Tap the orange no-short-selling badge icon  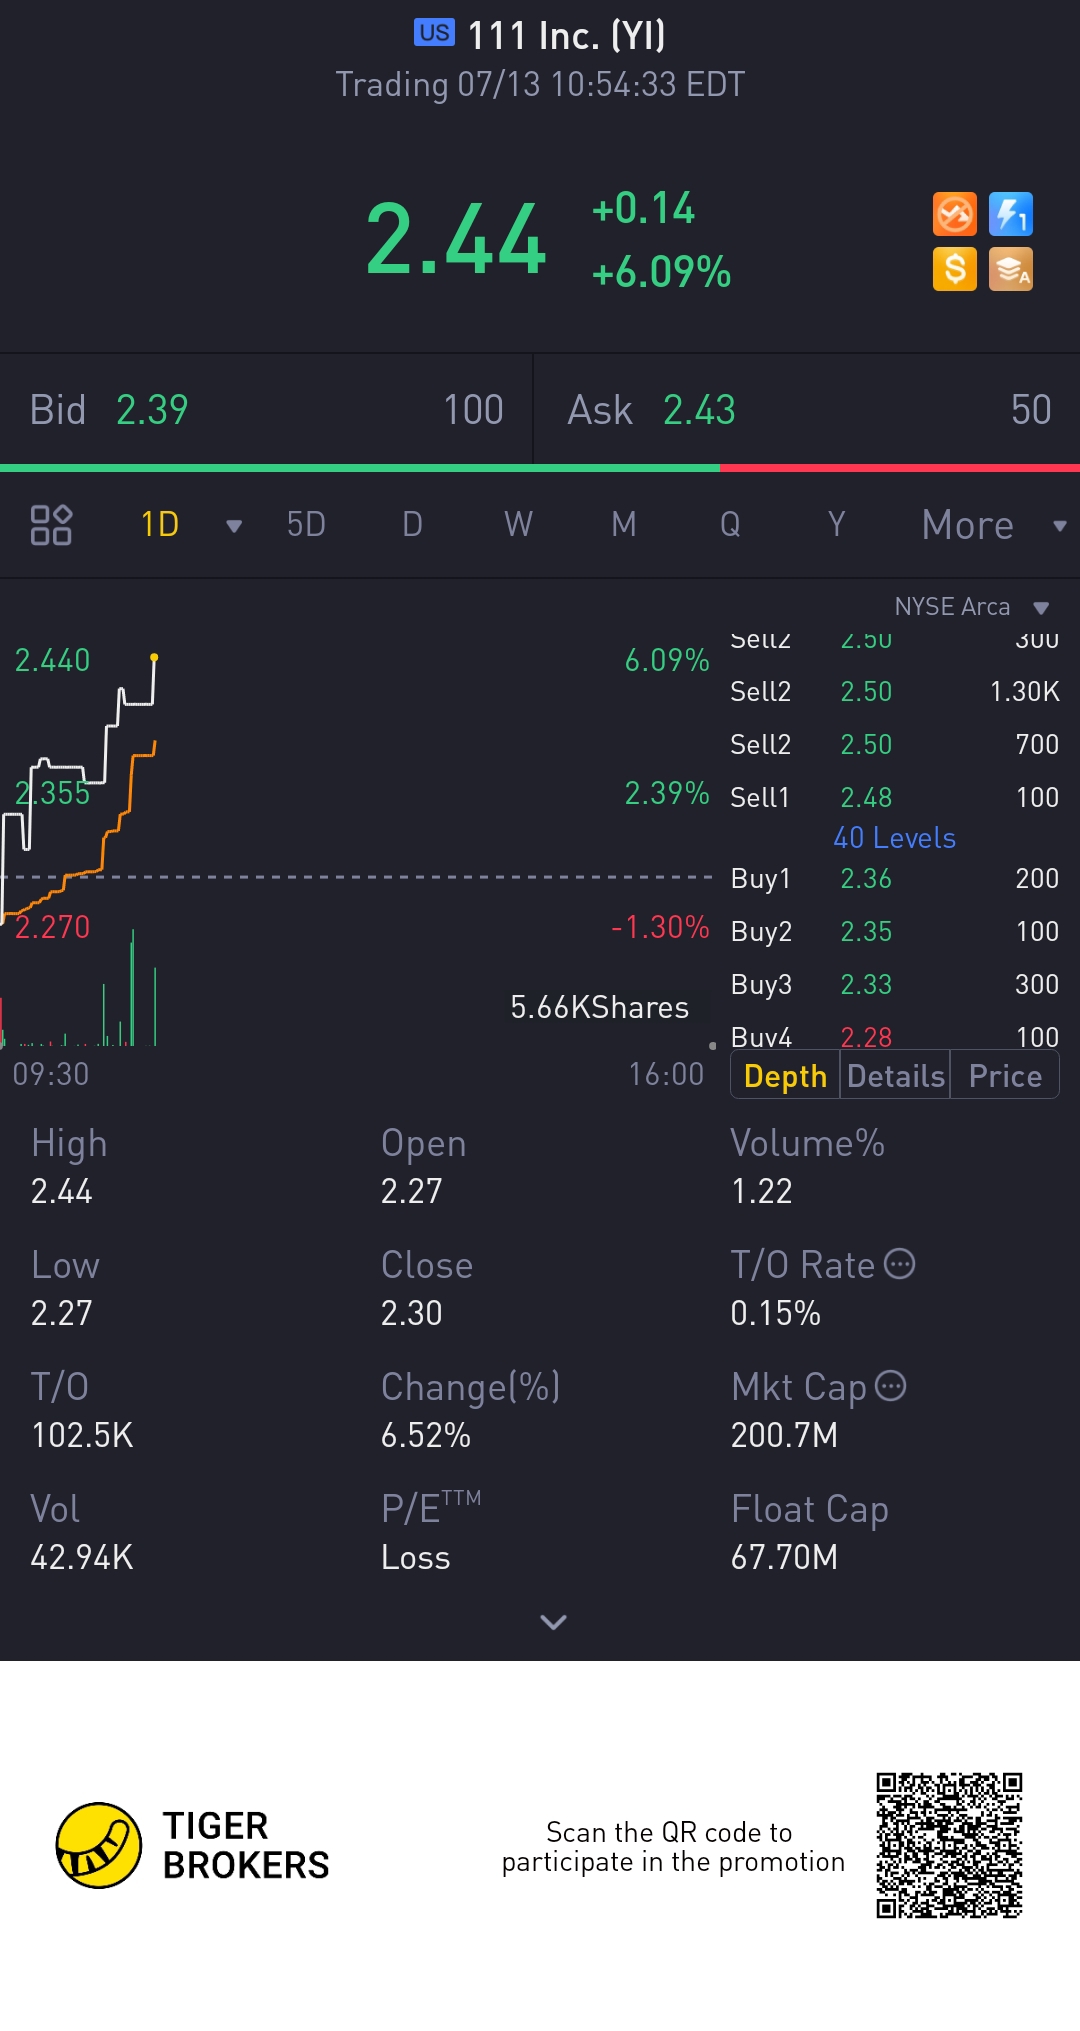954,214
